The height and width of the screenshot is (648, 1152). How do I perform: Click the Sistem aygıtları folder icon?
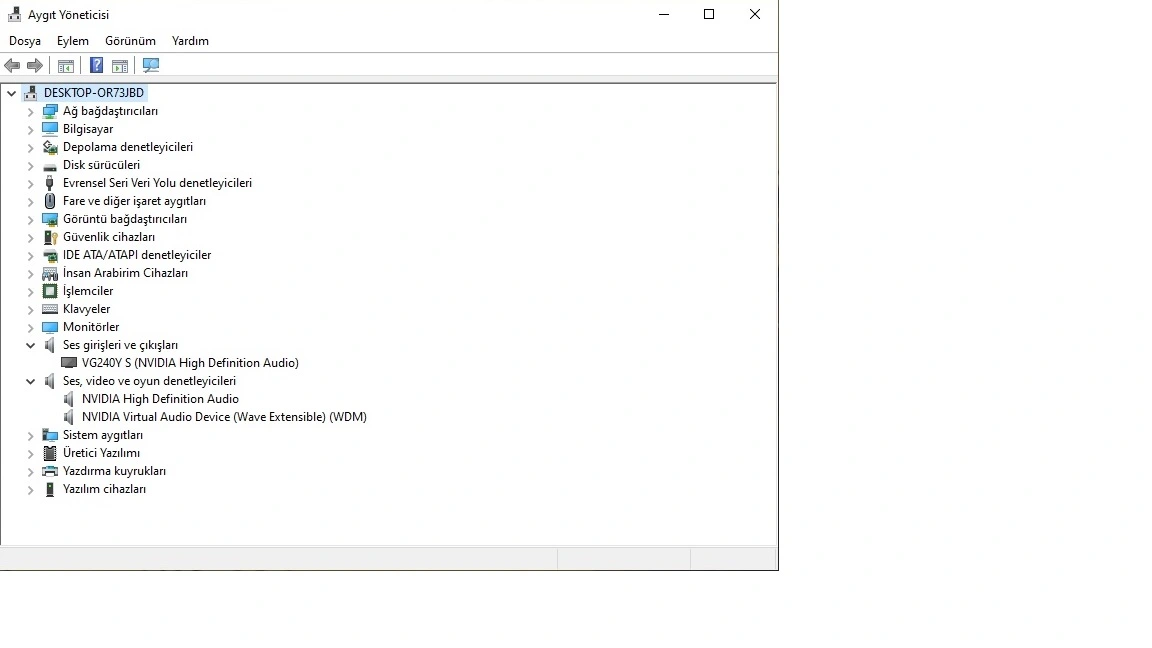pyautogui.click(x=50, y=435)
